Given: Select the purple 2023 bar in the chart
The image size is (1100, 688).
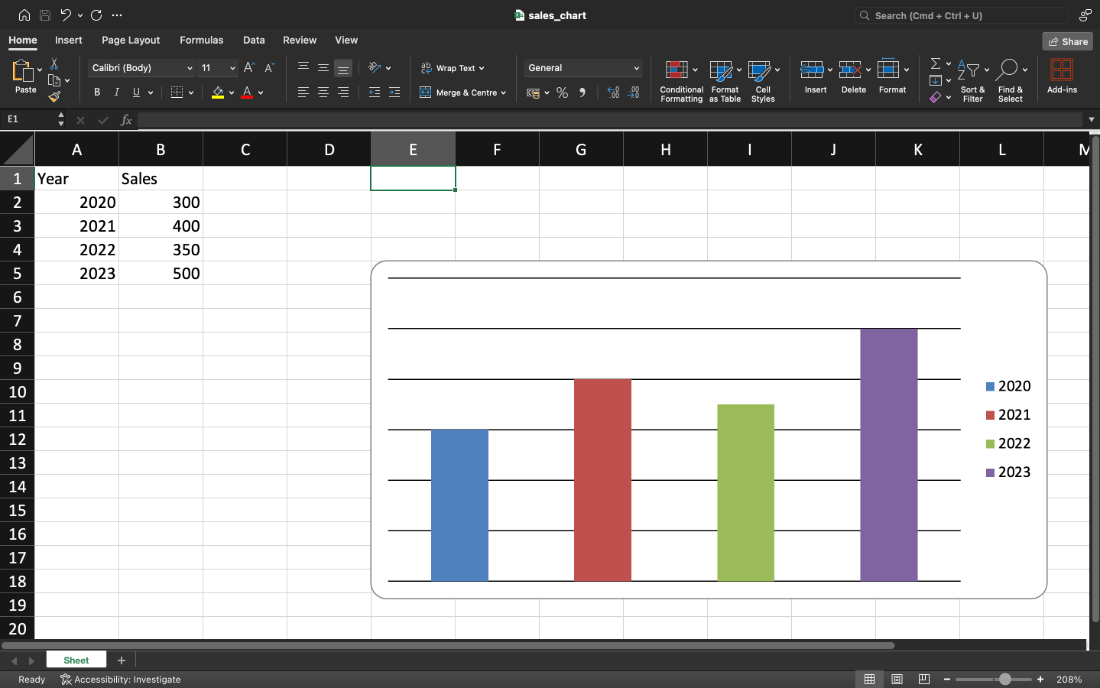Looking at the screenshot, I should click(888, 454).
